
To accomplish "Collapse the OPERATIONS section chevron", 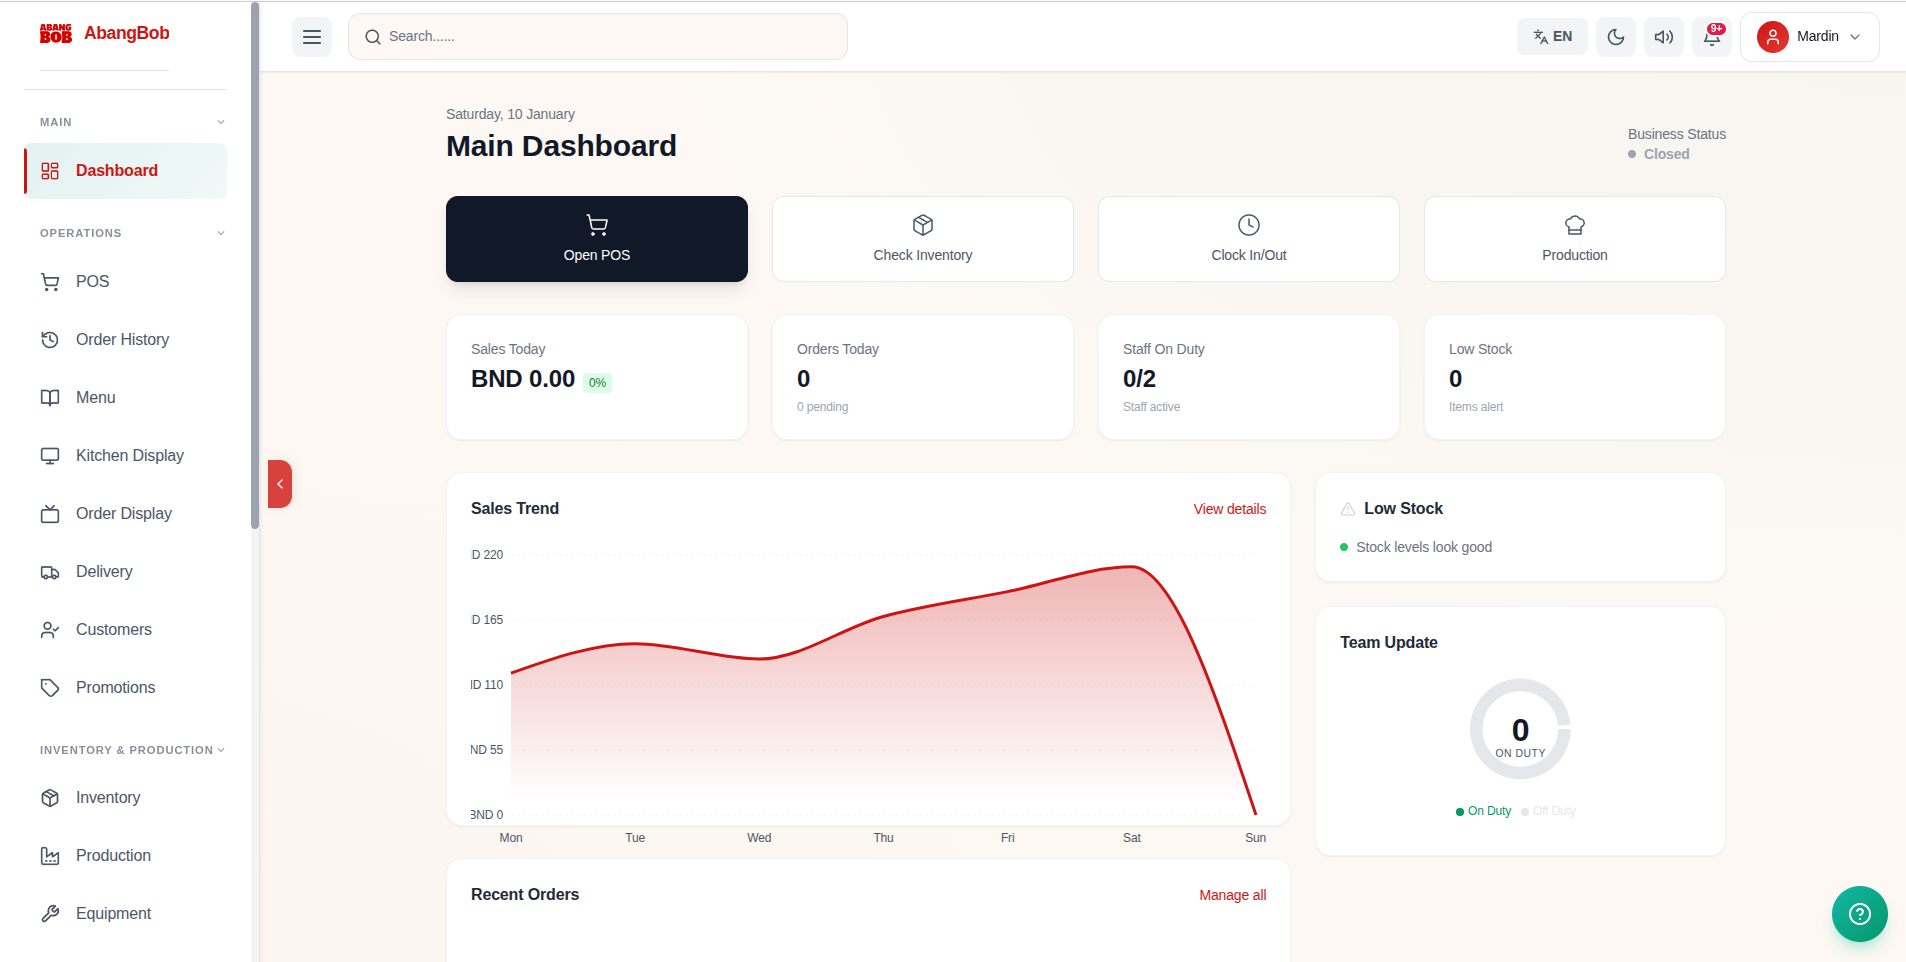I will point(221,233).
